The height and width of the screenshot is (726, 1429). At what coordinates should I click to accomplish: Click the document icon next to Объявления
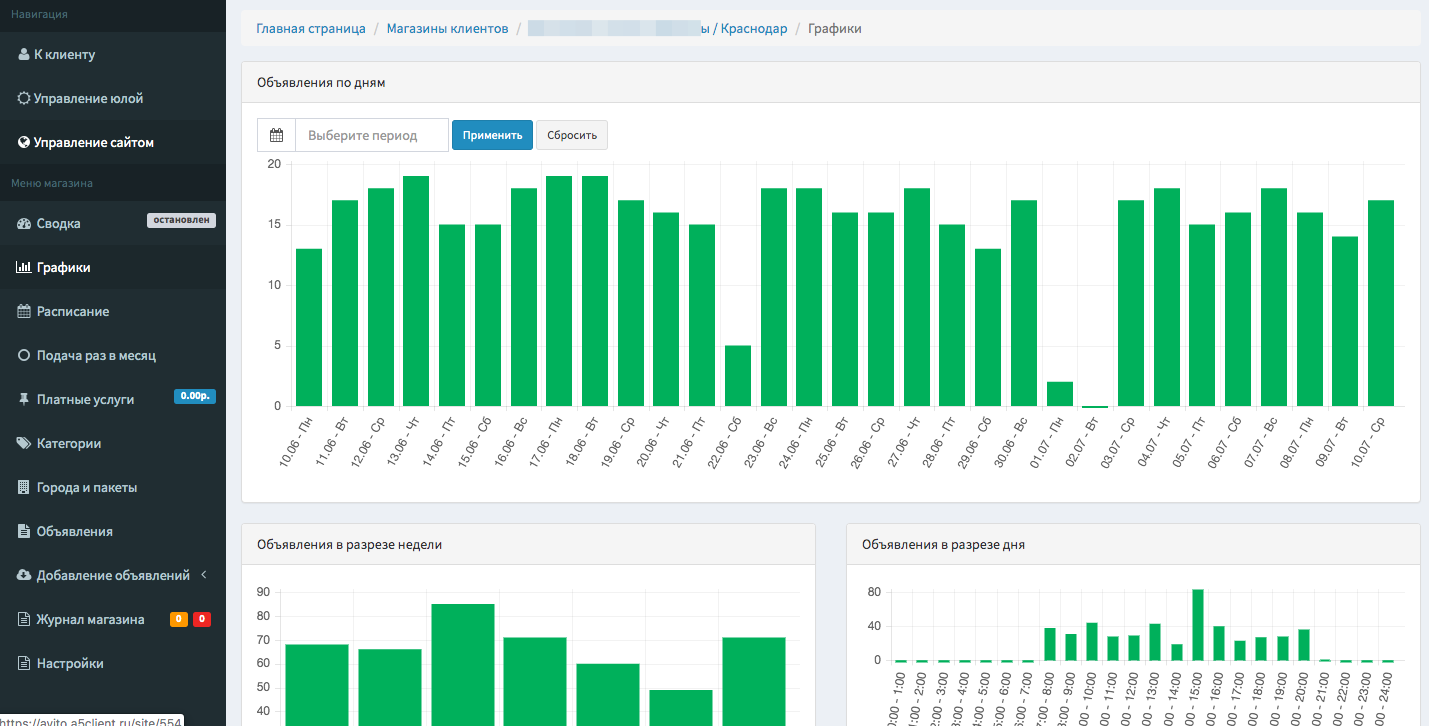coord(24,532)
